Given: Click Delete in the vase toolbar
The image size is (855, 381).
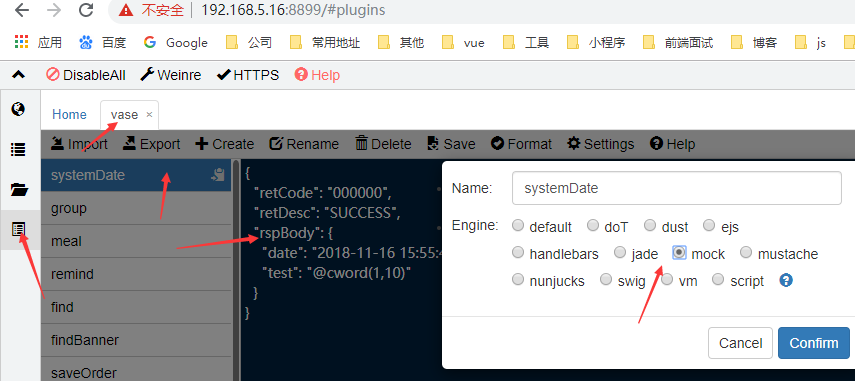Looking at the screenshot, I should click(x=383, y=144).
